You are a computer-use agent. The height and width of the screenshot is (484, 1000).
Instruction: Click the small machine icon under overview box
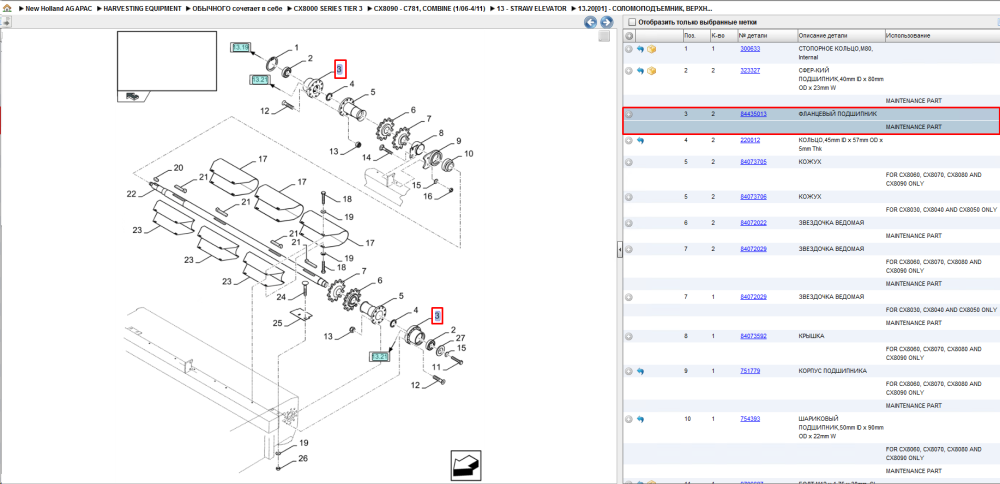tap(132, 96)
